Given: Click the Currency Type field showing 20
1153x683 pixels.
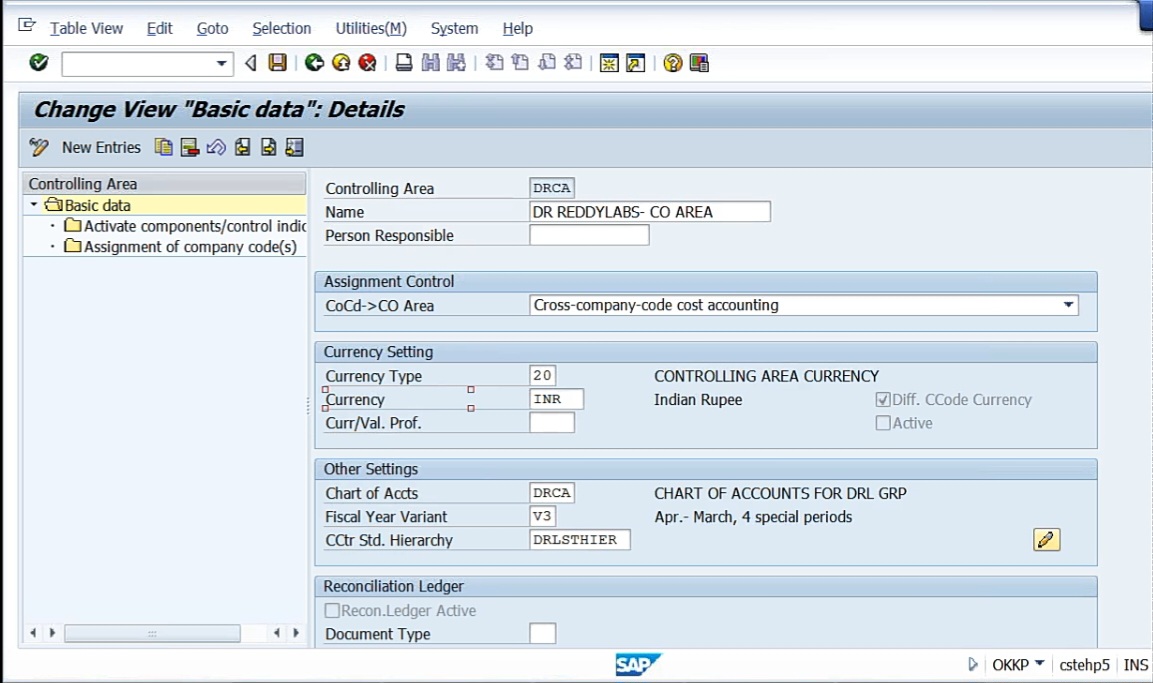Looking at the screenshot, I should coord(543,375).
